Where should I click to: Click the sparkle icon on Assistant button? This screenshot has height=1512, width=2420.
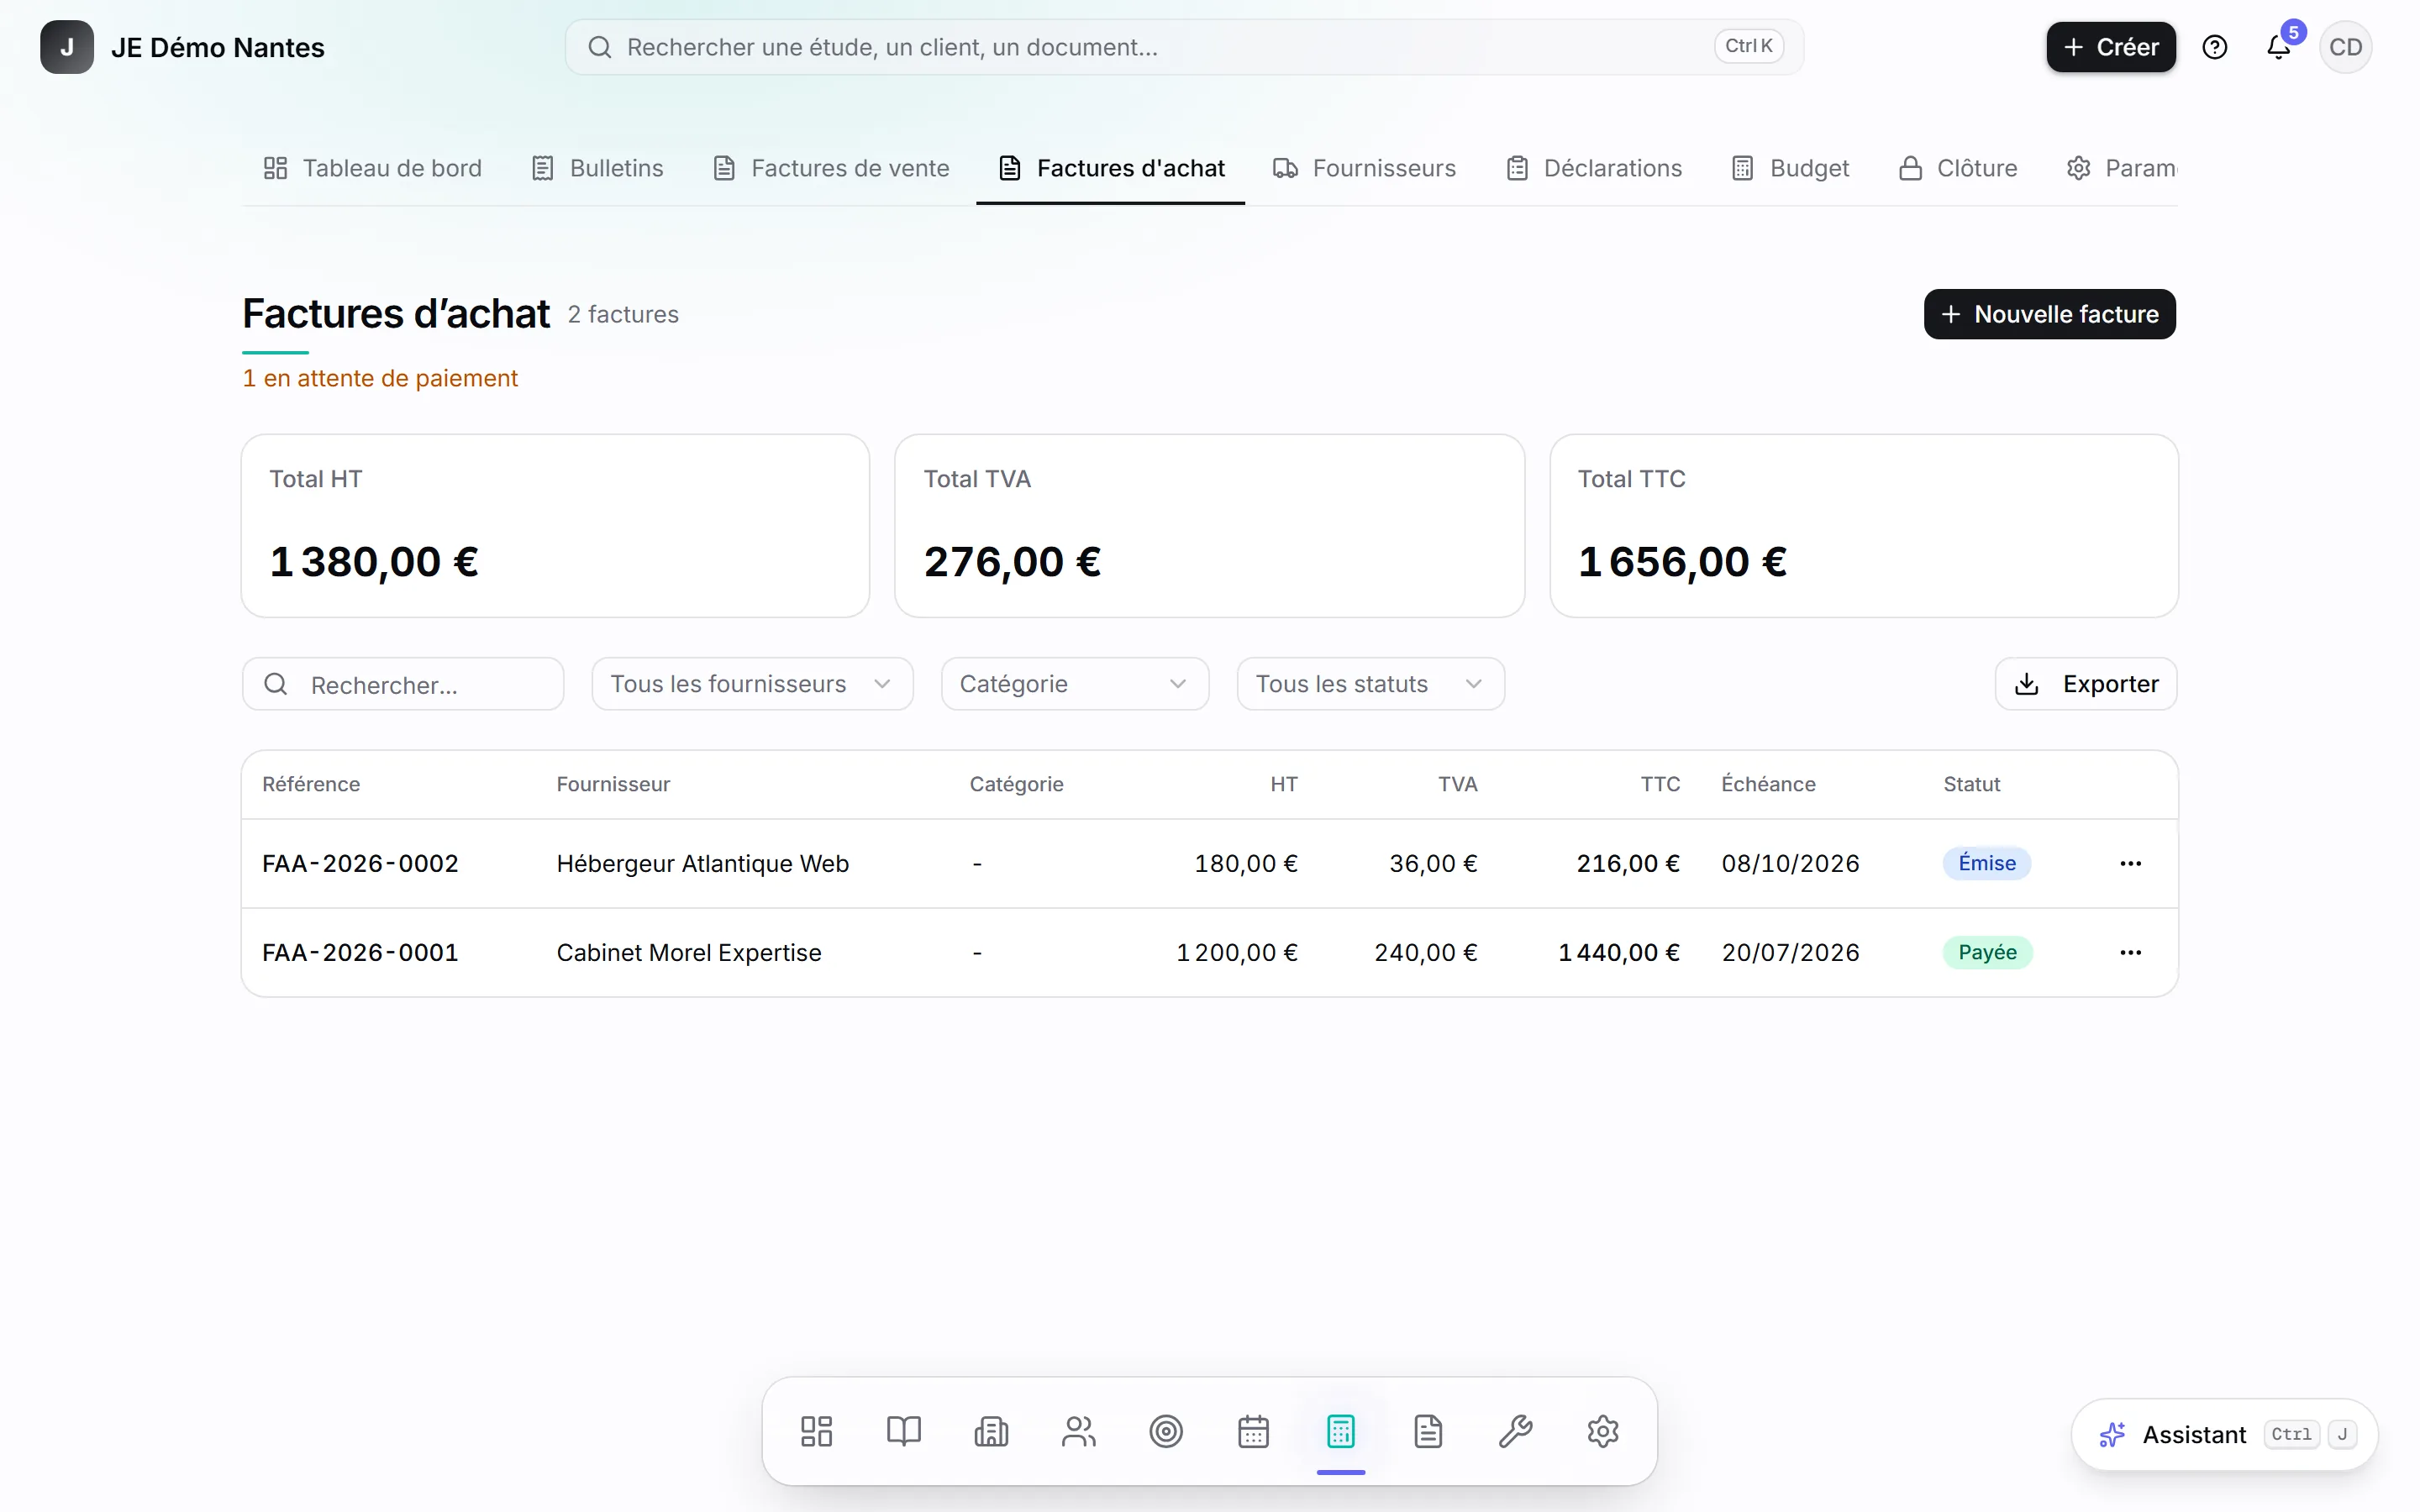pyautogui.click(x=2112, y=1435)
